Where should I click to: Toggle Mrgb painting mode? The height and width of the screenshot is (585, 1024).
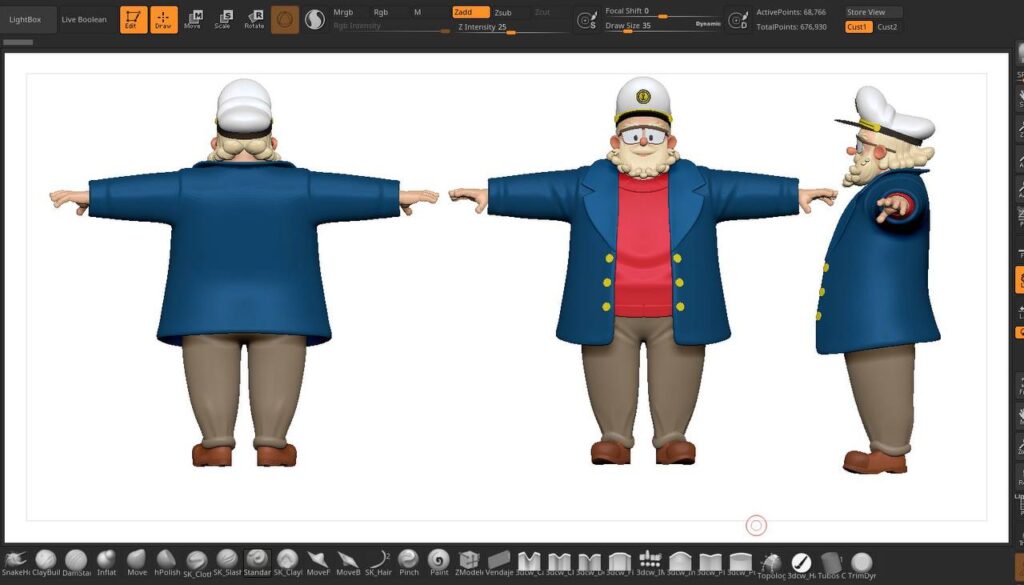pos(344,13)
